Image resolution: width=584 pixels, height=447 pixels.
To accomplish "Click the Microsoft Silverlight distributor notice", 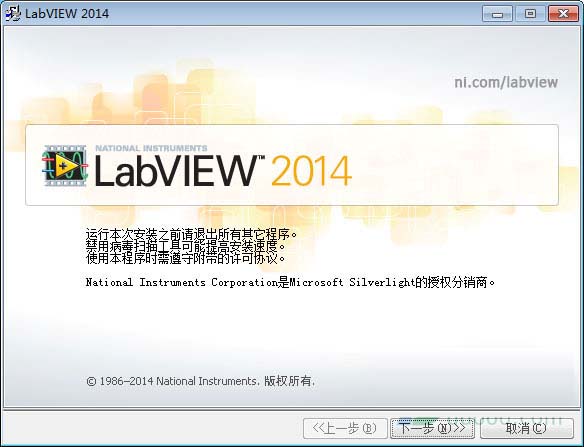I will pyautogui.click(x=291, y=282).
